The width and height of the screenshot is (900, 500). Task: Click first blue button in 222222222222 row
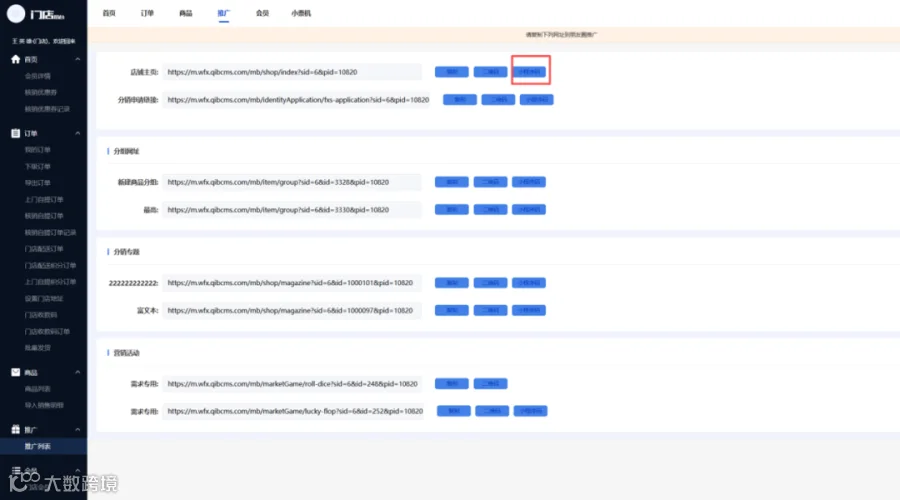pyautogui.click(x=452, y=282)
